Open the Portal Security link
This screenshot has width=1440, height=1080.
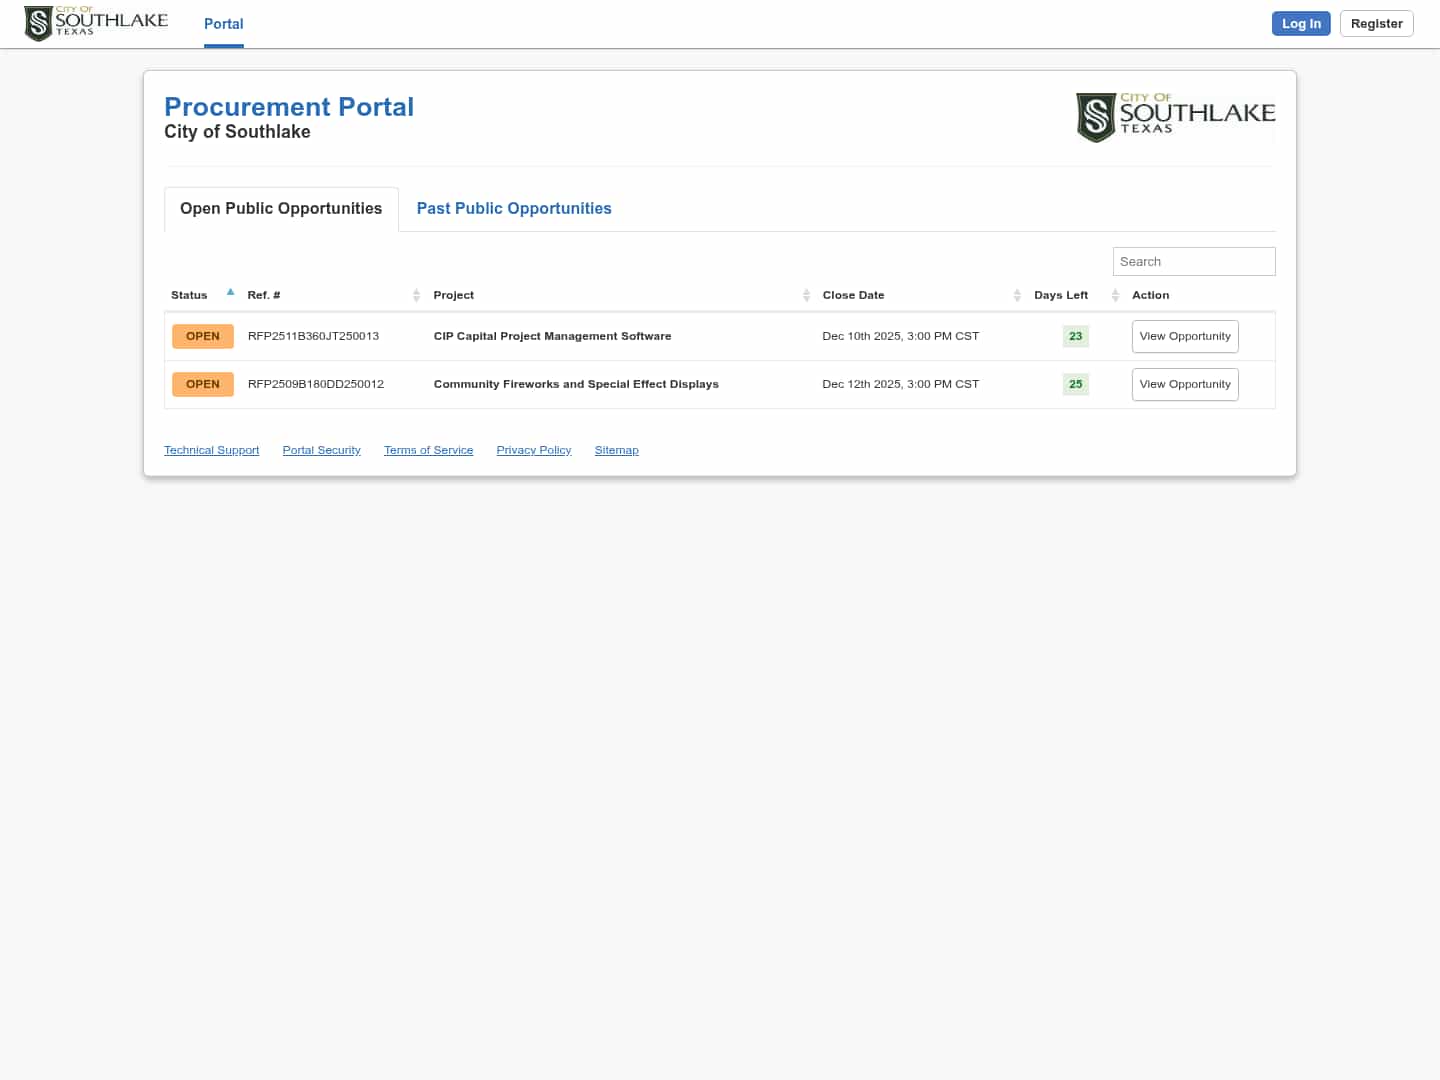tap(321, 451)
